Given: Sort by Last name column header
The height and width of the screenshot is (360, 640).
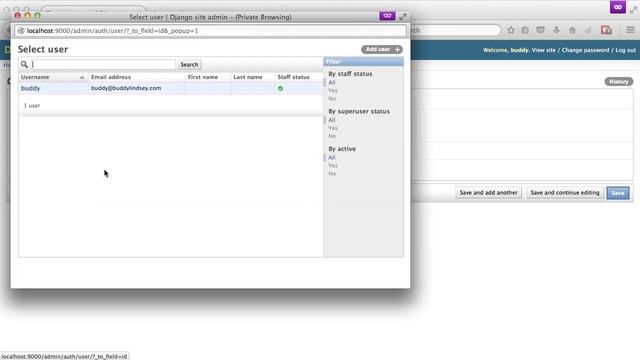Looking at the screenshot, I should 248,77.
